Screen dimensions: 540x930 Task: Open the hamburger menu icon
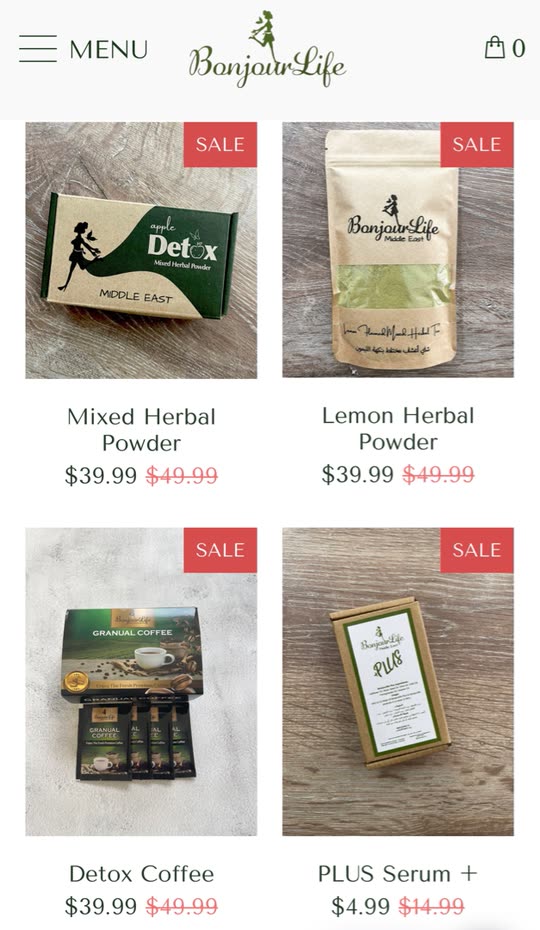pos(38,49)
